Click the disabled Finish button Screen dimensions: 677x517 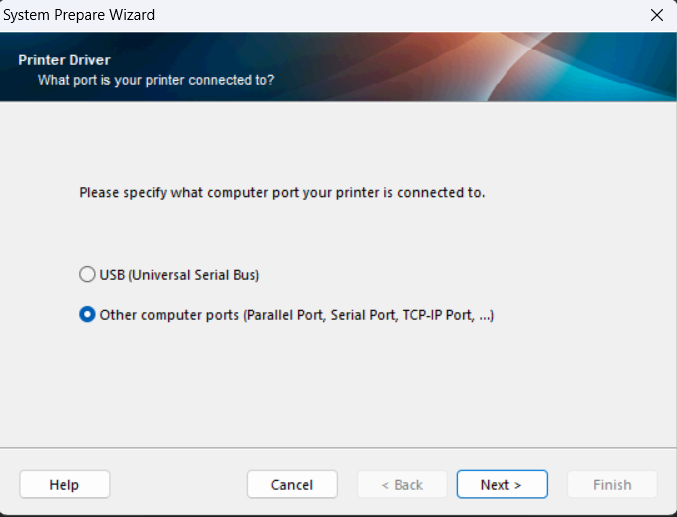[x=612, y=485]
